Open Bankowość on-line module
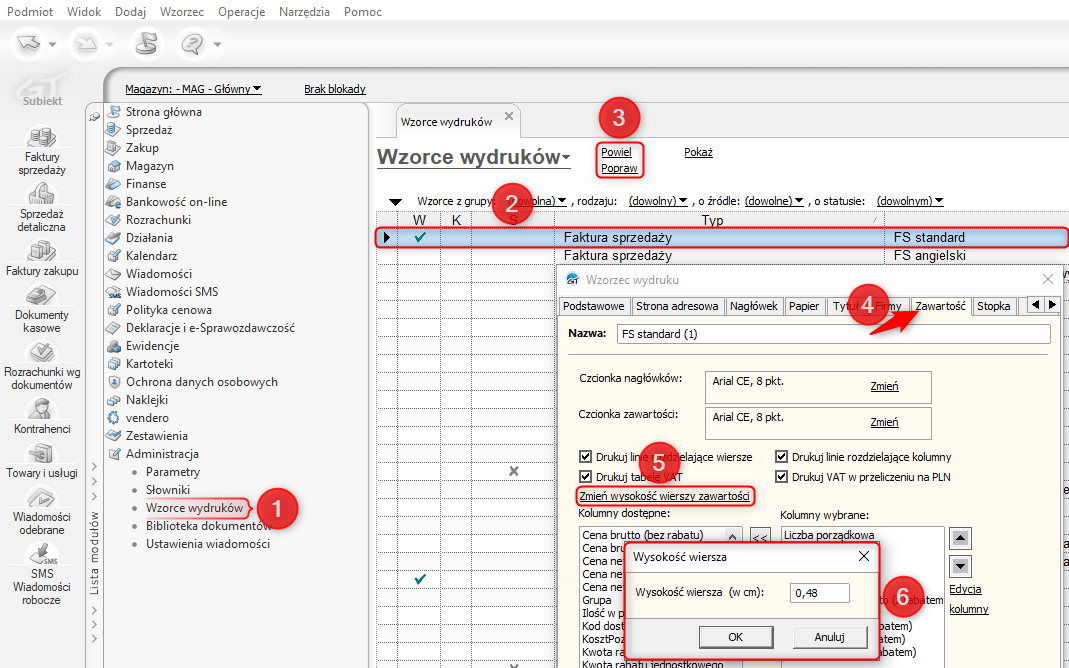 [177, 202]
